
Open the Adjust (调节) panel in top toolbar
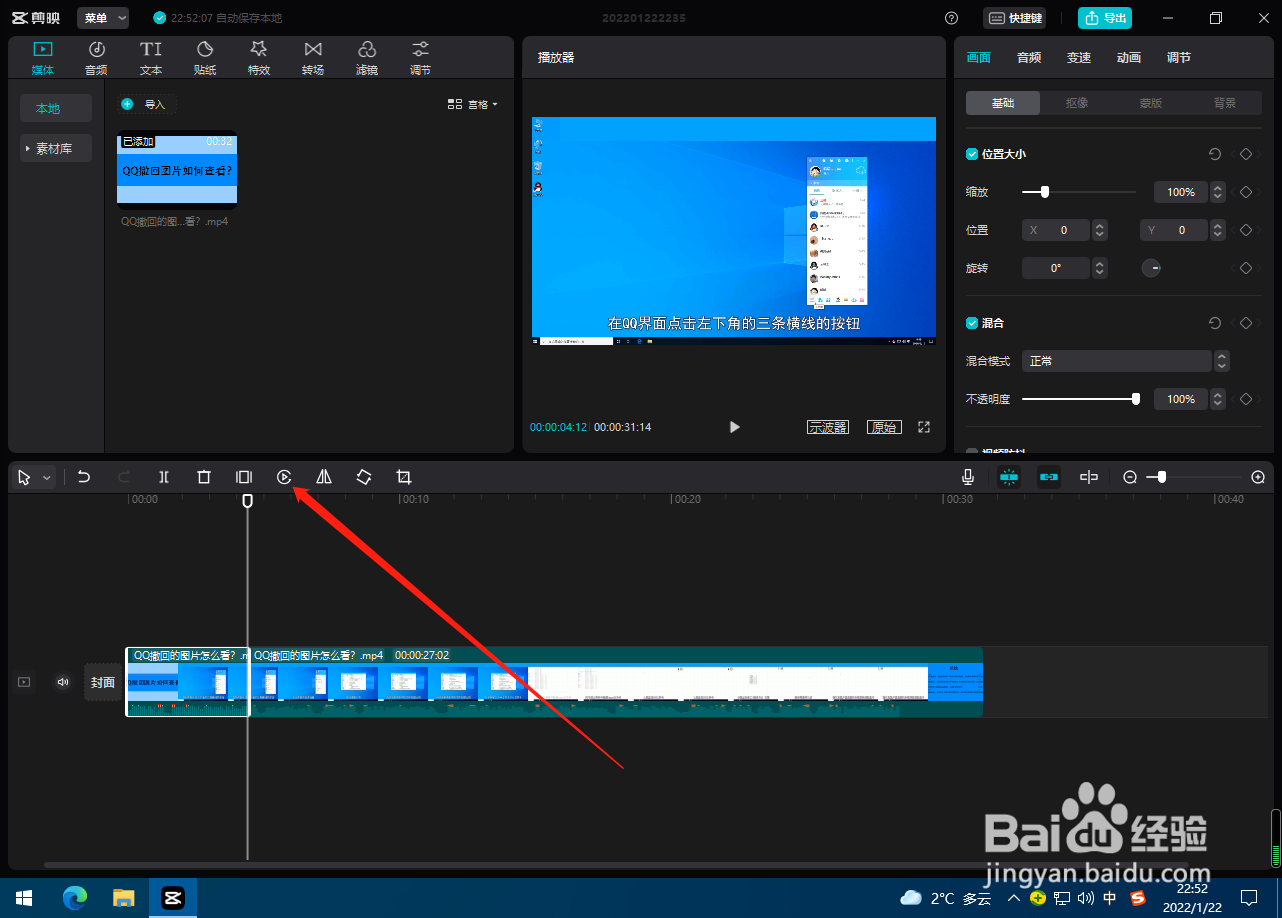(x=421, y=58)
